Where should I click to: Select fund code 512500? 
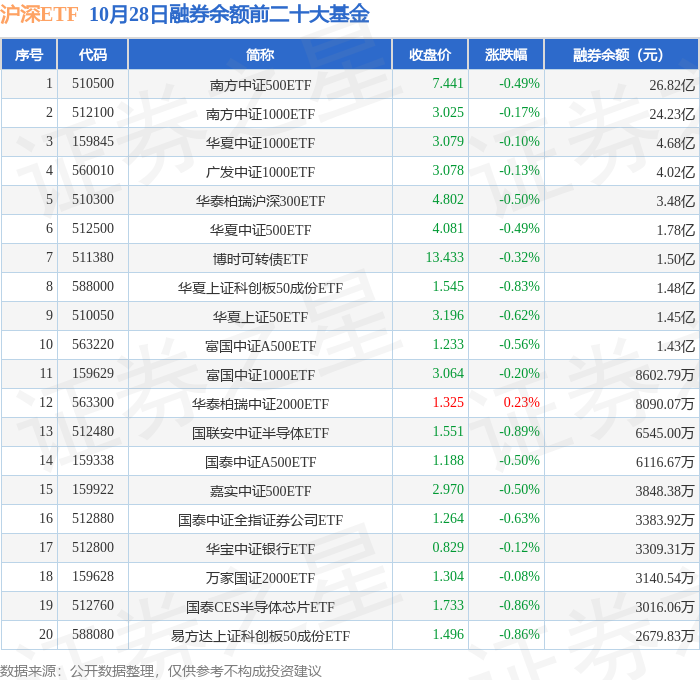click(93, 229)
